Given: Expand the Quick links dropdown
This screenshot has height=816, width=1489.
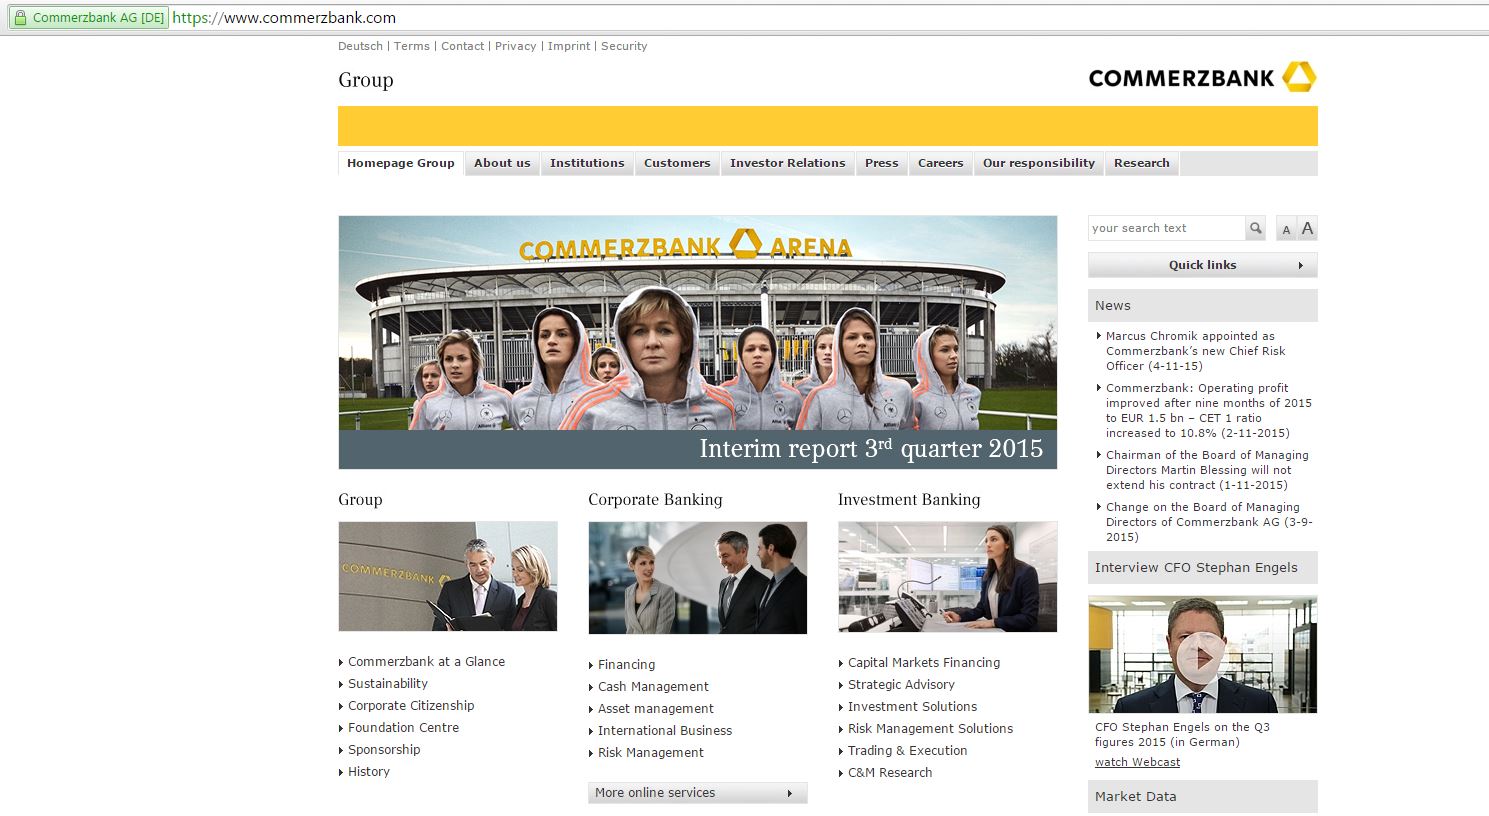Looking at the screenshot, I should point(1202,265).
